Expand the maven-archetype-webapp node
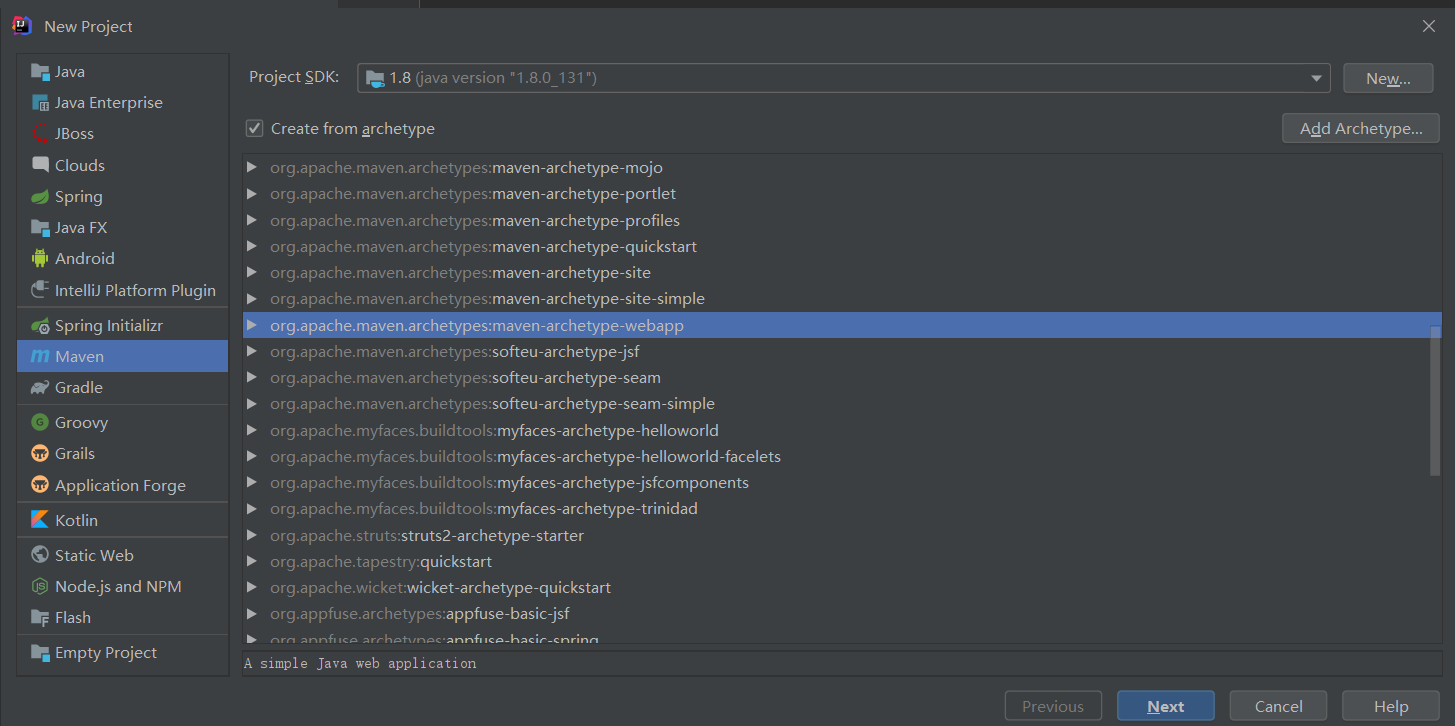The width and height of the screenshot is (1455, 726). click(252, 325)
